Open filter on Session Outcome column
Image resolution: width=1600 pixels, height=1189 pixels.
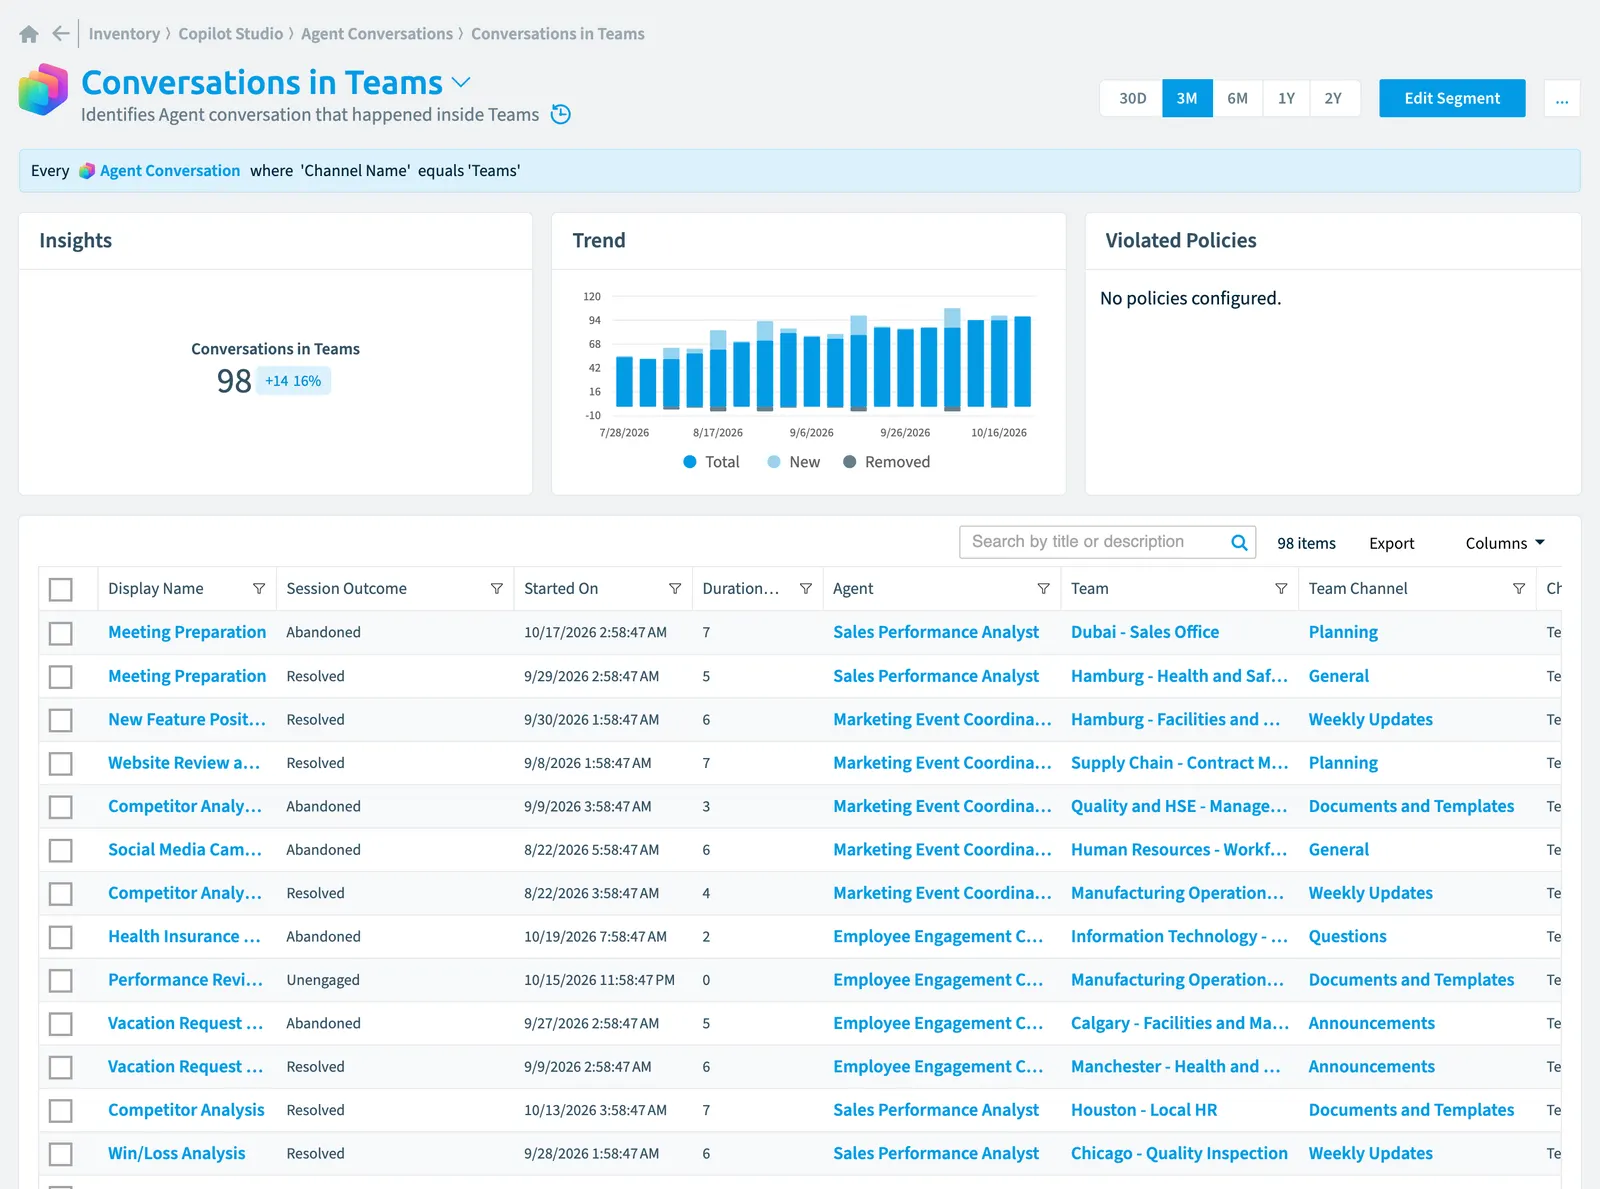[x=497, y=589]
